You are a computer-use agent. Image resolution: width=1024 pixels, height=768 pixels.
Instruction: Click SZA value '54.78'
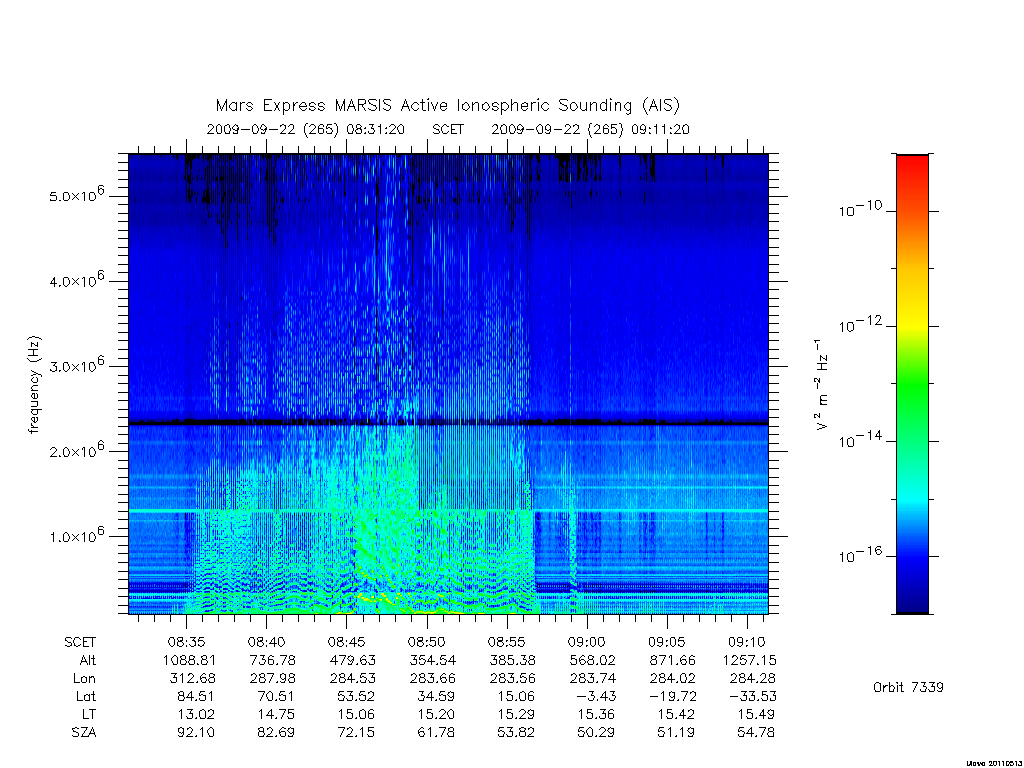tap(756, 733)
